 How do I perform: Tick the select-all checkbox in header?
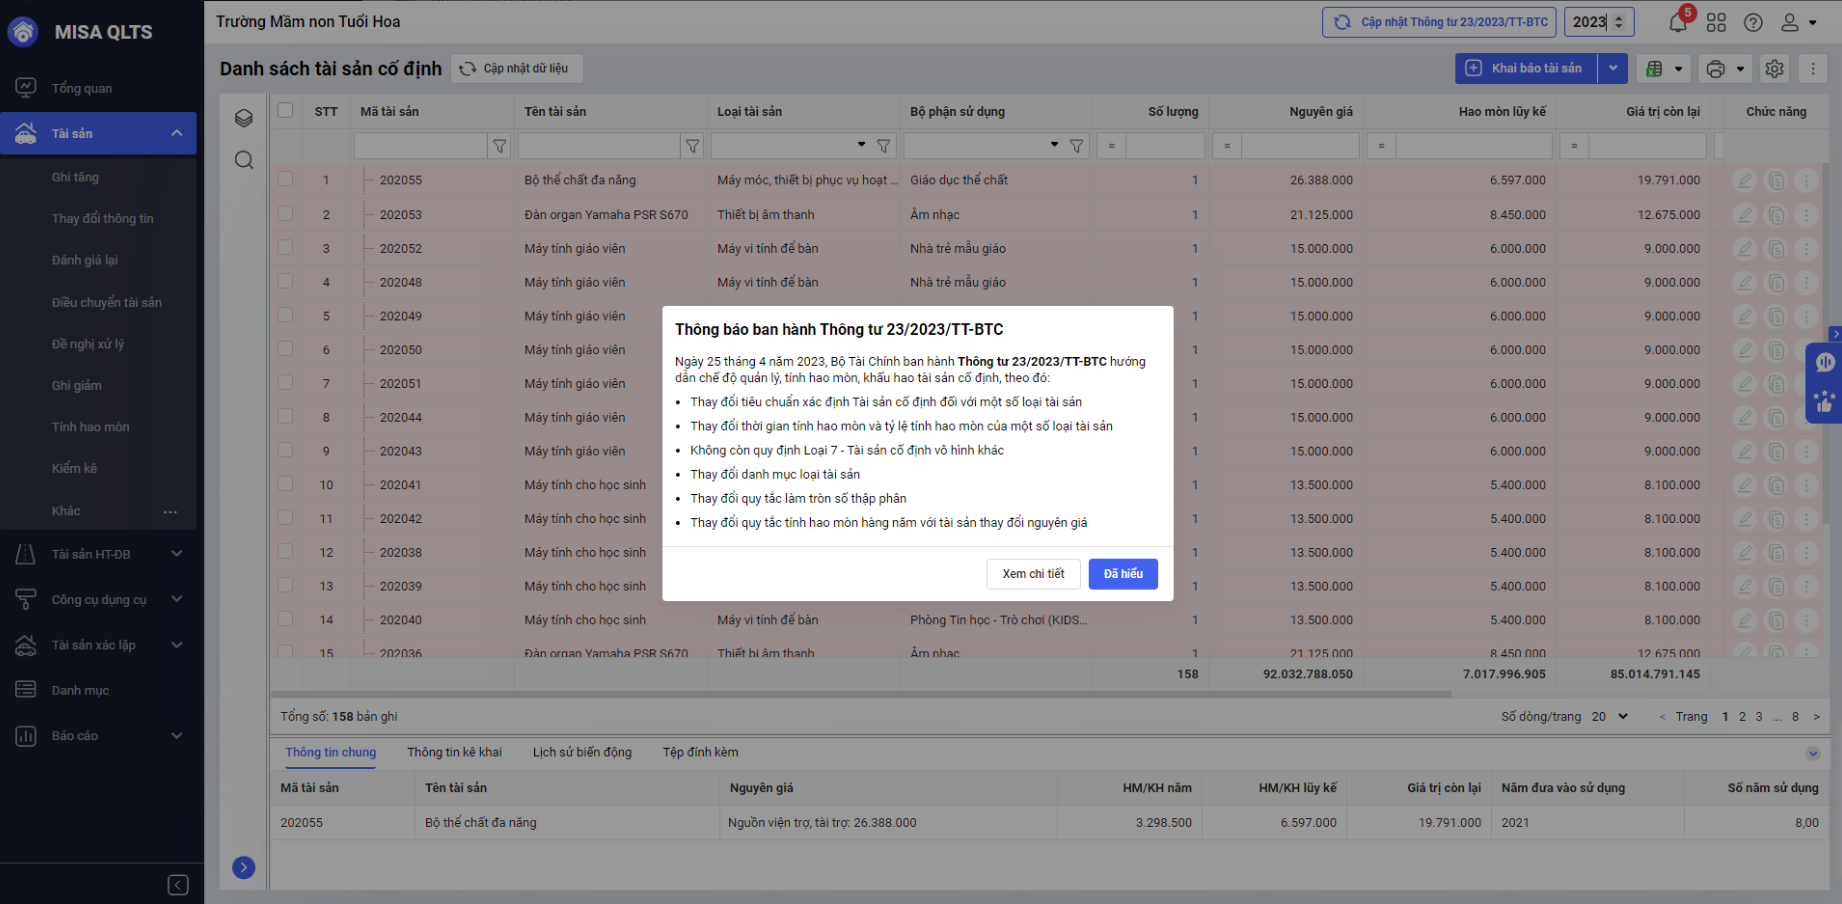coord(286,111)
